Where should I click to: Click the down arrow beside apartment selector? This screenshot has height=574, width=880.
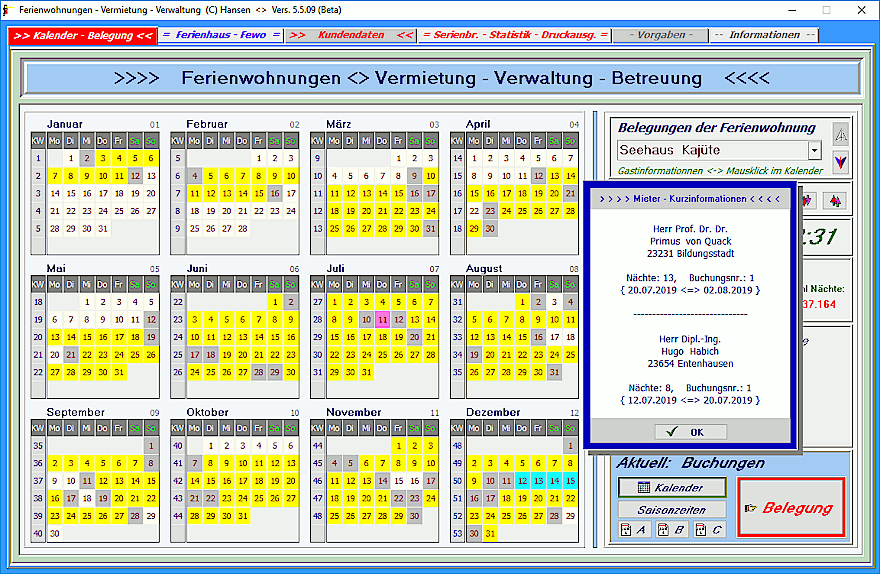(x=840, y=160)
